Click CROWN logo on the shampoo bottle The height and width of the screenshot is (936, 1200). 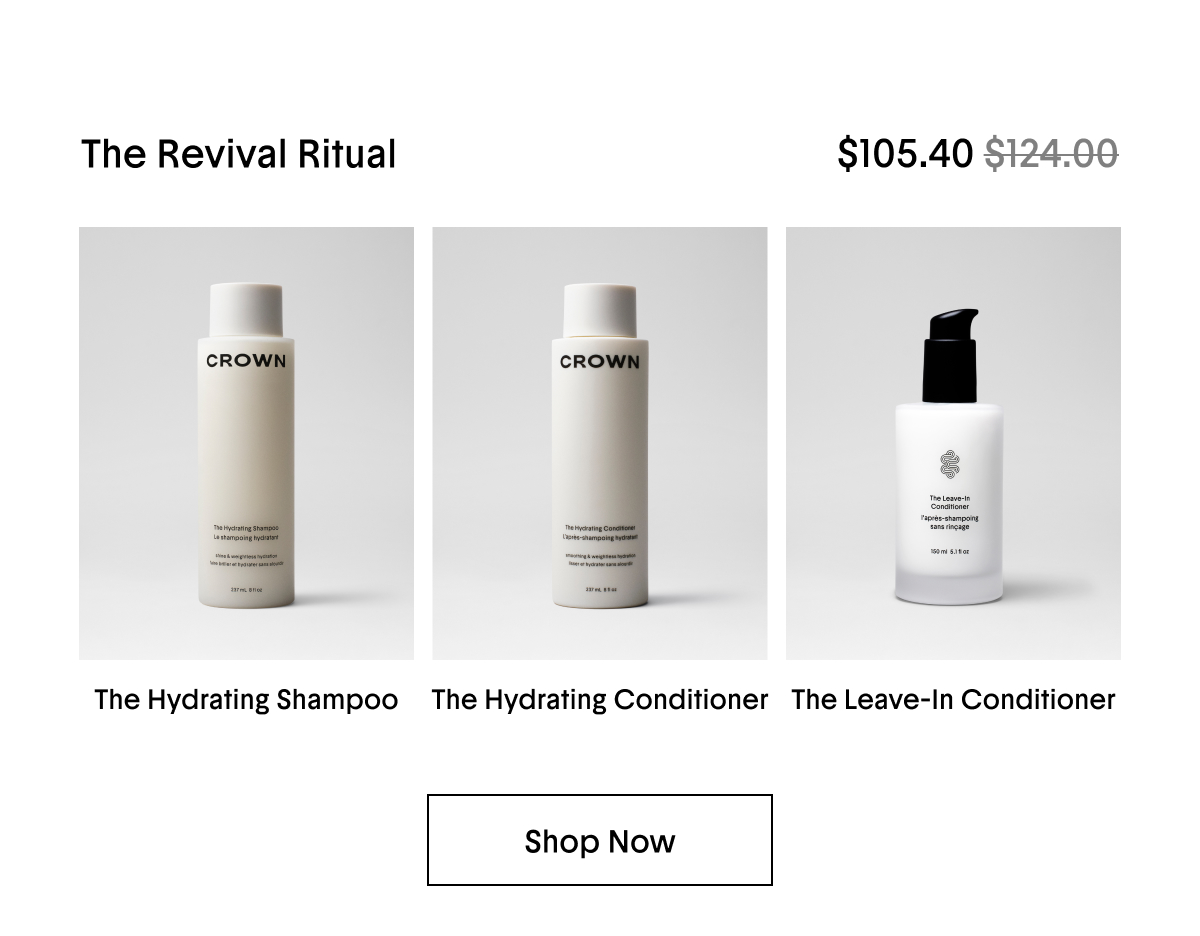[246, 361]
